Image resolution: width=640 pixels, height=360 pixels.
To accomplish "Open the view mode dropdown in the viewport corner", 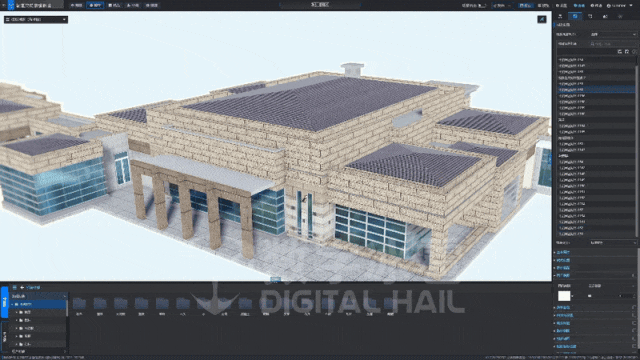I will [36, 19].
